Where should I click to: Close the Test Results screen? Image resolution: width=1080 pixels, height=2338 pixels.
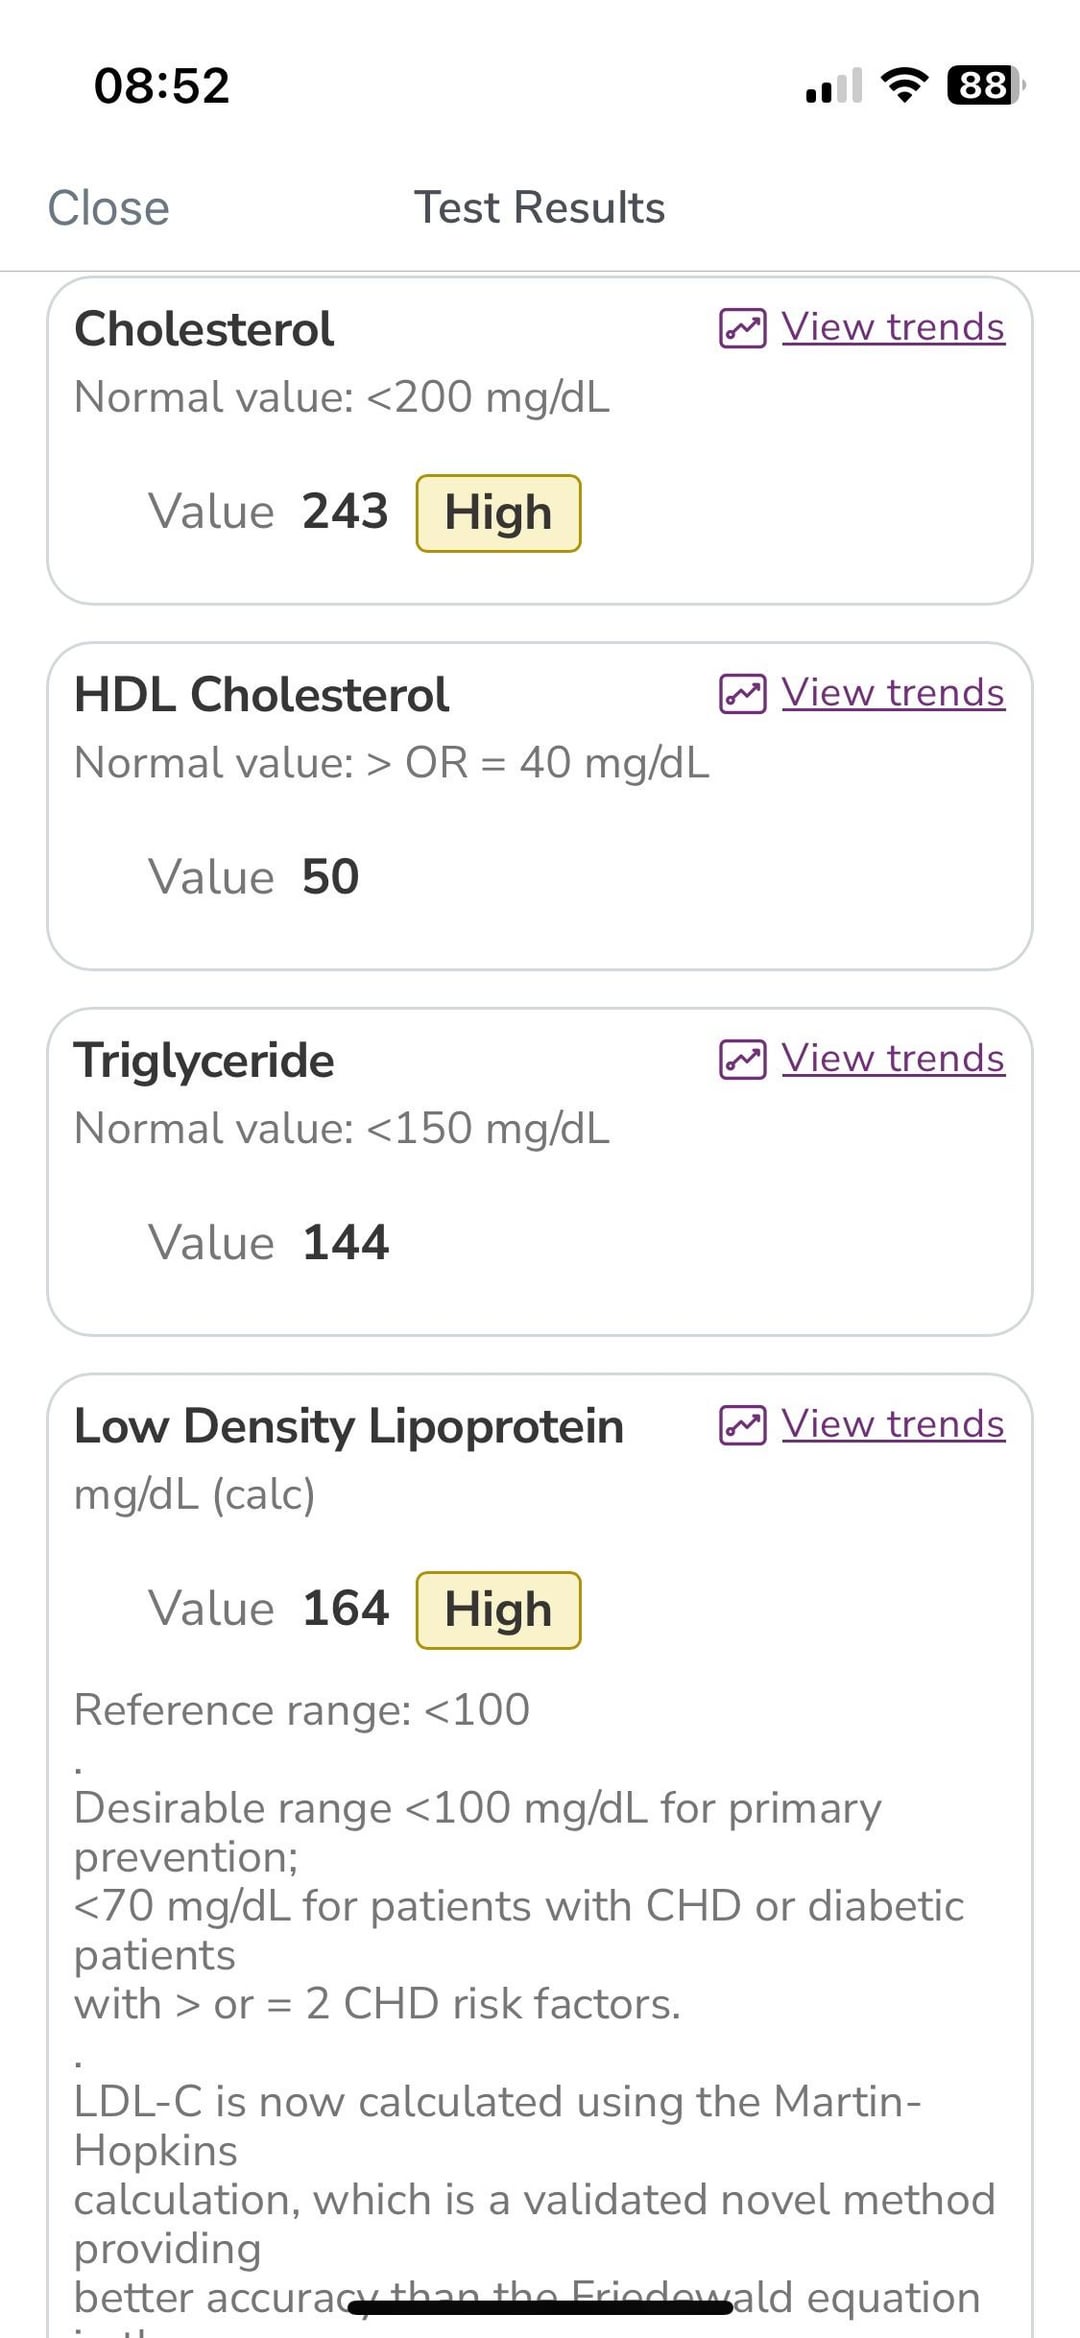pyautogui.click(x=108, y=208)
